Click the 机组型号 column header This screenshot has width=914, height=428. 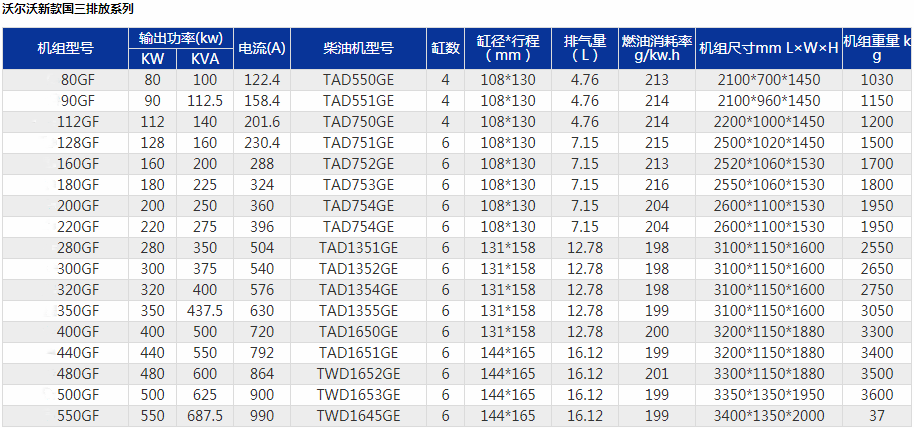(x=65, y=48)
